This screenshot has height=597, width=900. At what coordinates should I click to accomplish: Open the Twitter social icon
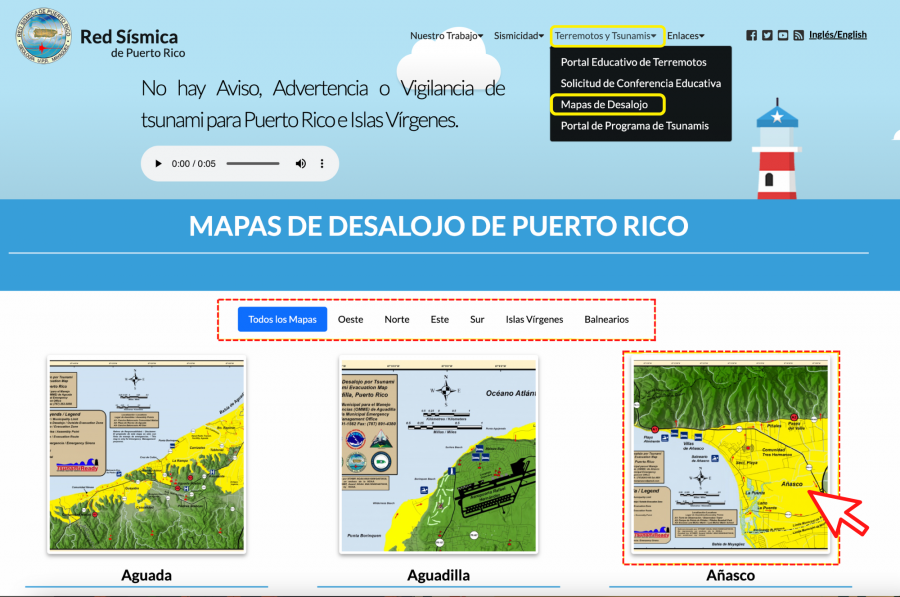[x=767, y=35]
